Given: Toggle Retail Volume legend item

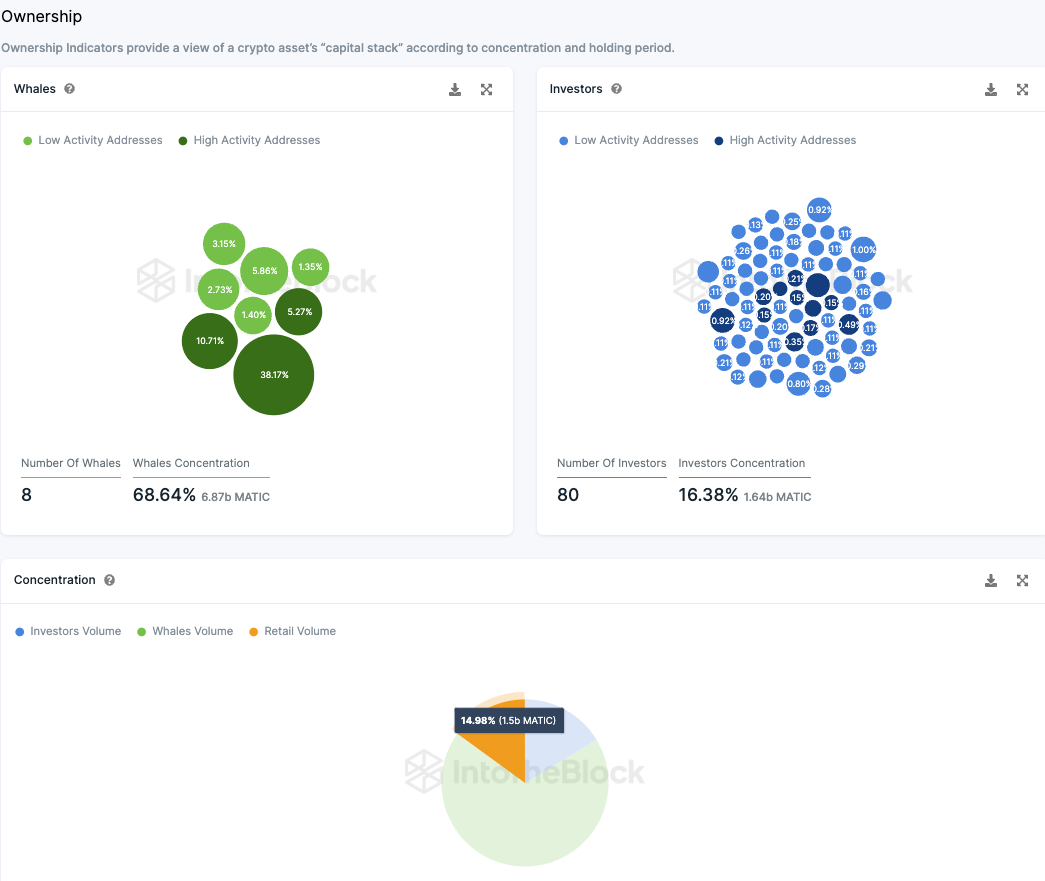Looking at the screenshot, I should coord(292,631).
